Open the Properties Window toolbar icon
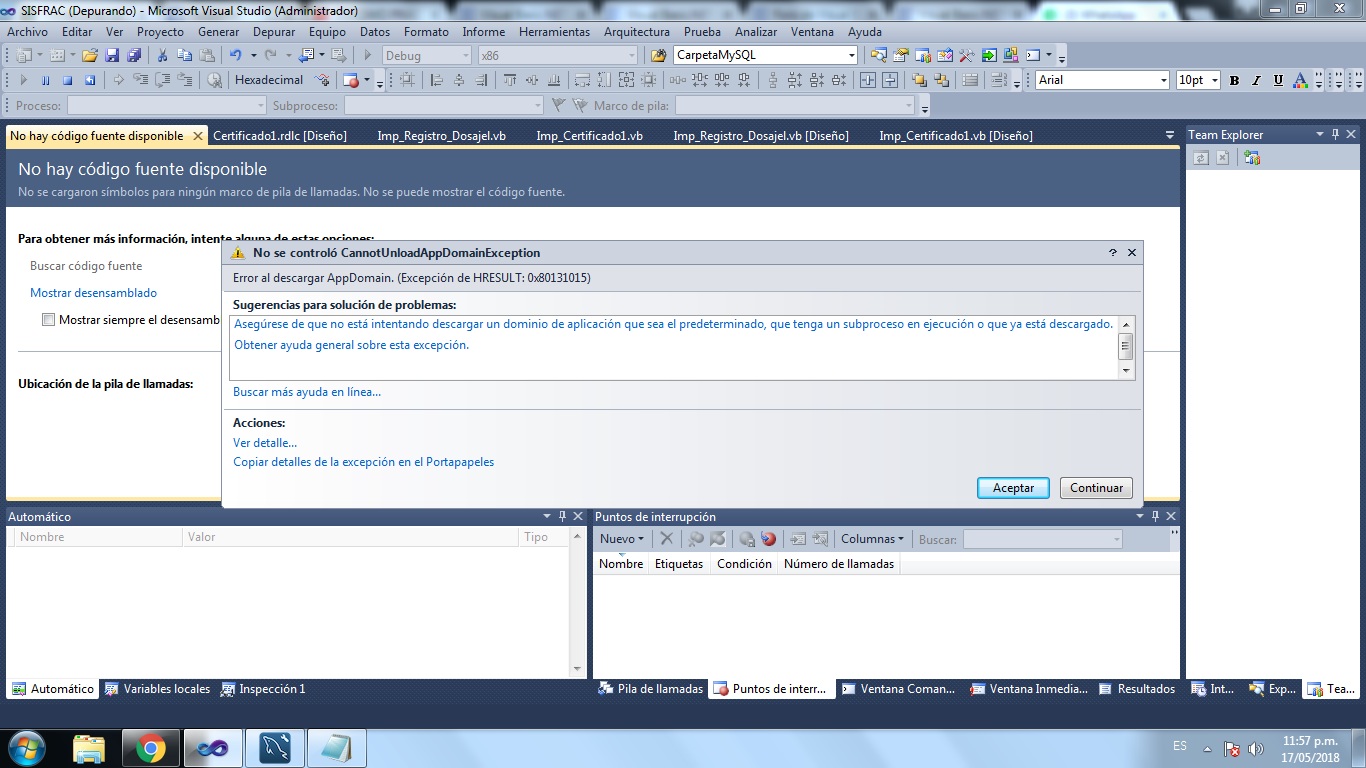This screenshot has height=768, width=1366. (901, 56)
